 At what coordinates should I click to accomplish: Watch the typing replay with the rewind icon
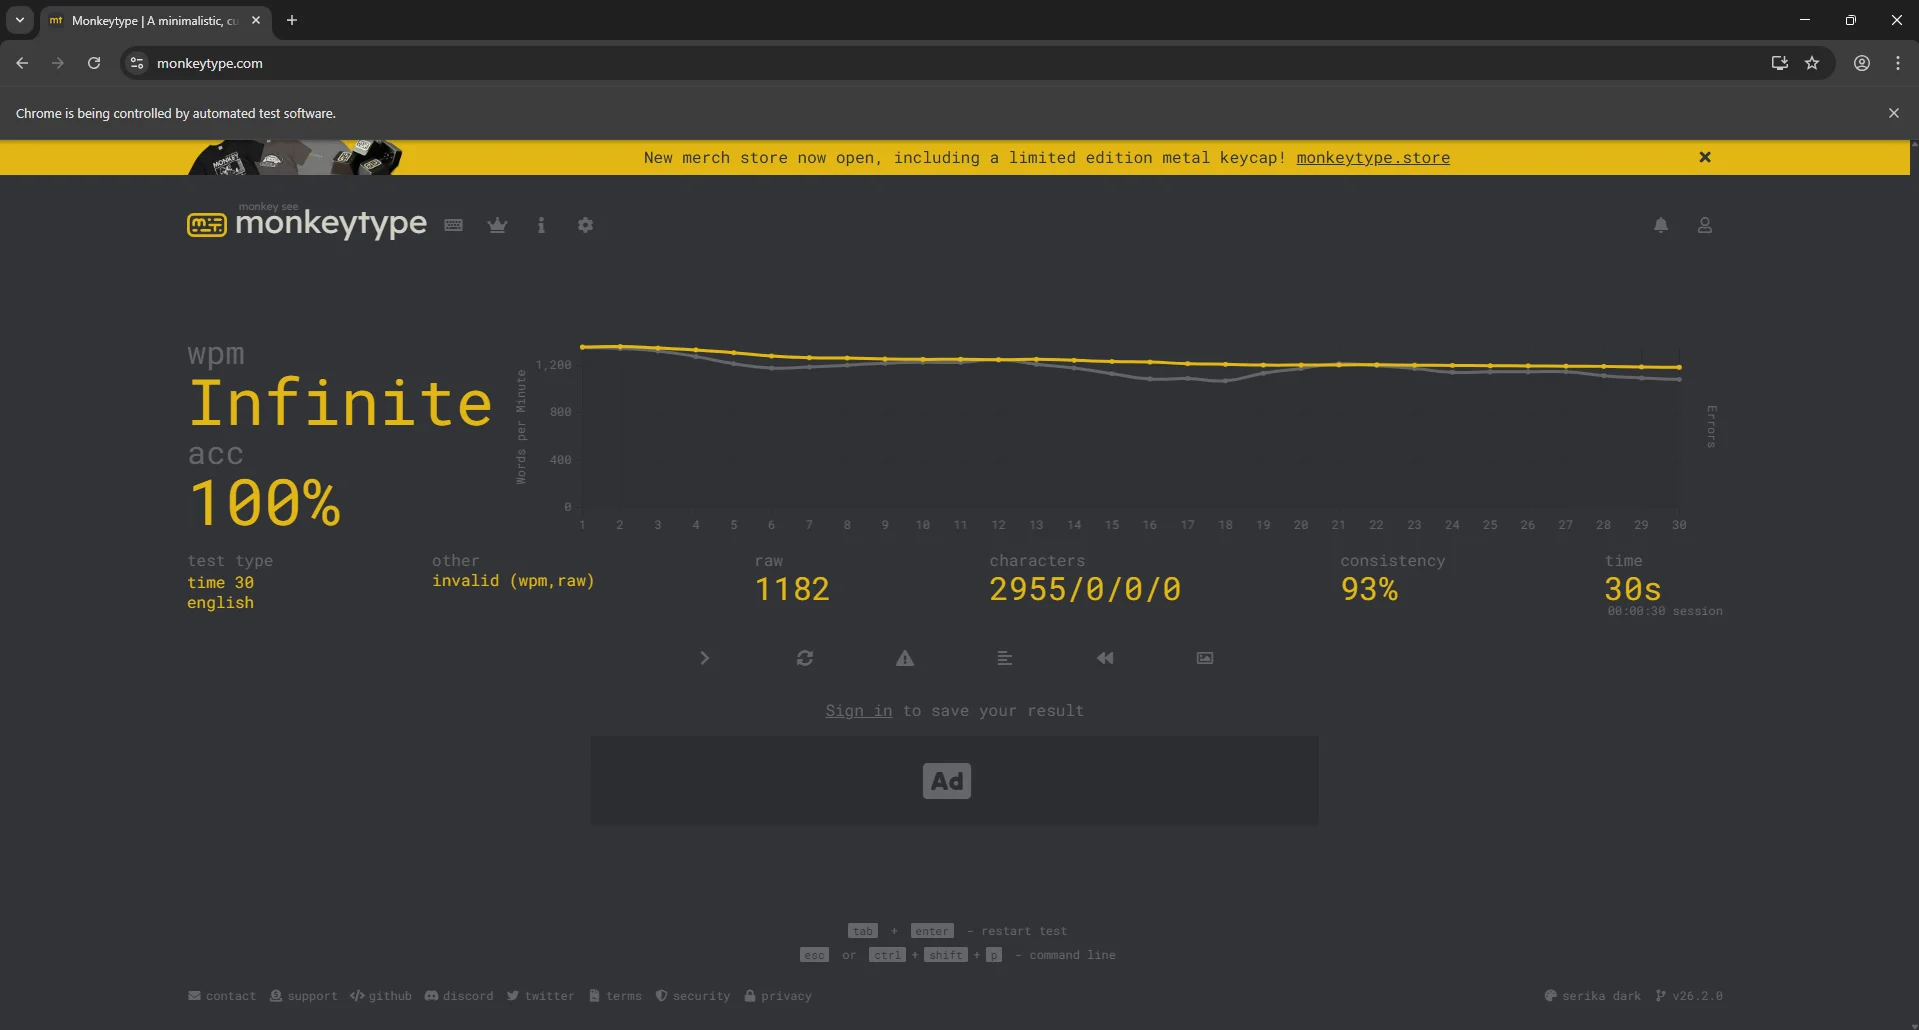(x=1104, y=658)
